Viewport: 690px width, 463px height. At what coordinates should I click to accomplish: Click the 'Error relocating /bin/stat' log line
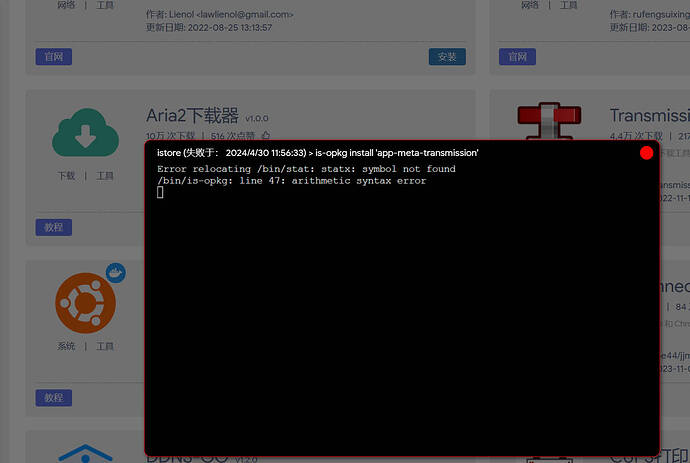click(306, 169)
